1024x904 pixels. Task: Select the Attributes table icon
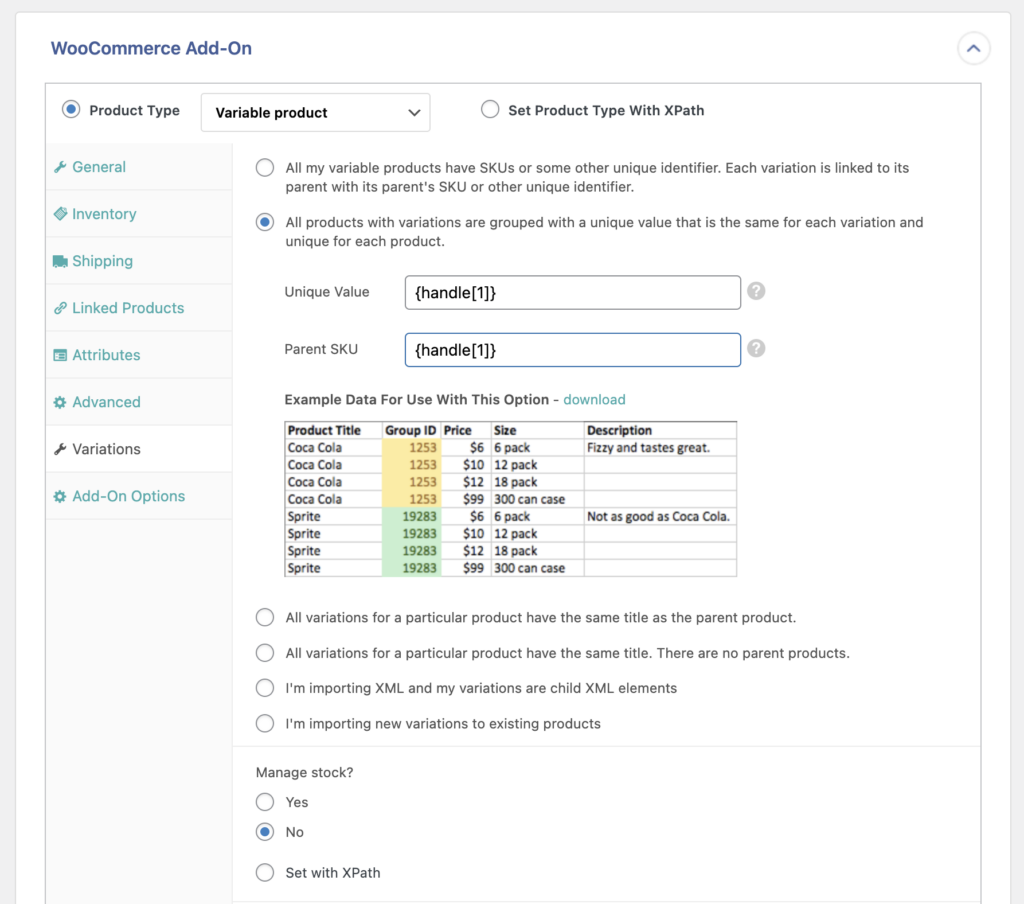(x=62, y=355)
